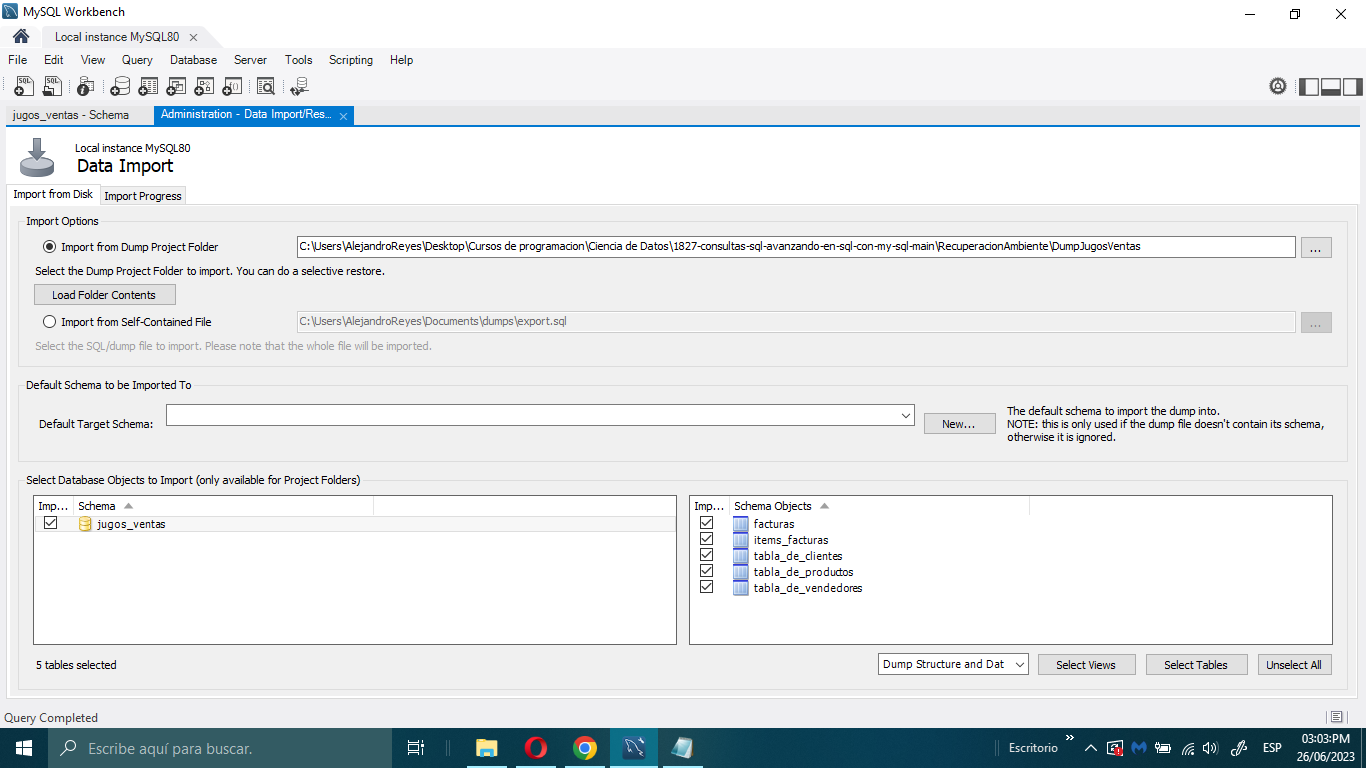1366x768 pixels.
Task: Uncheck the jugos_ventas schema import checkbox
Action: point(50,523)
